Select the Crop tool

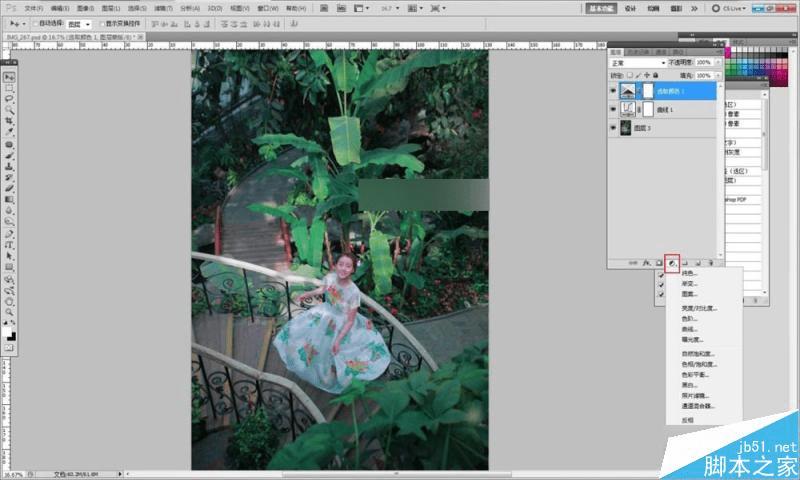coord(10,121)
